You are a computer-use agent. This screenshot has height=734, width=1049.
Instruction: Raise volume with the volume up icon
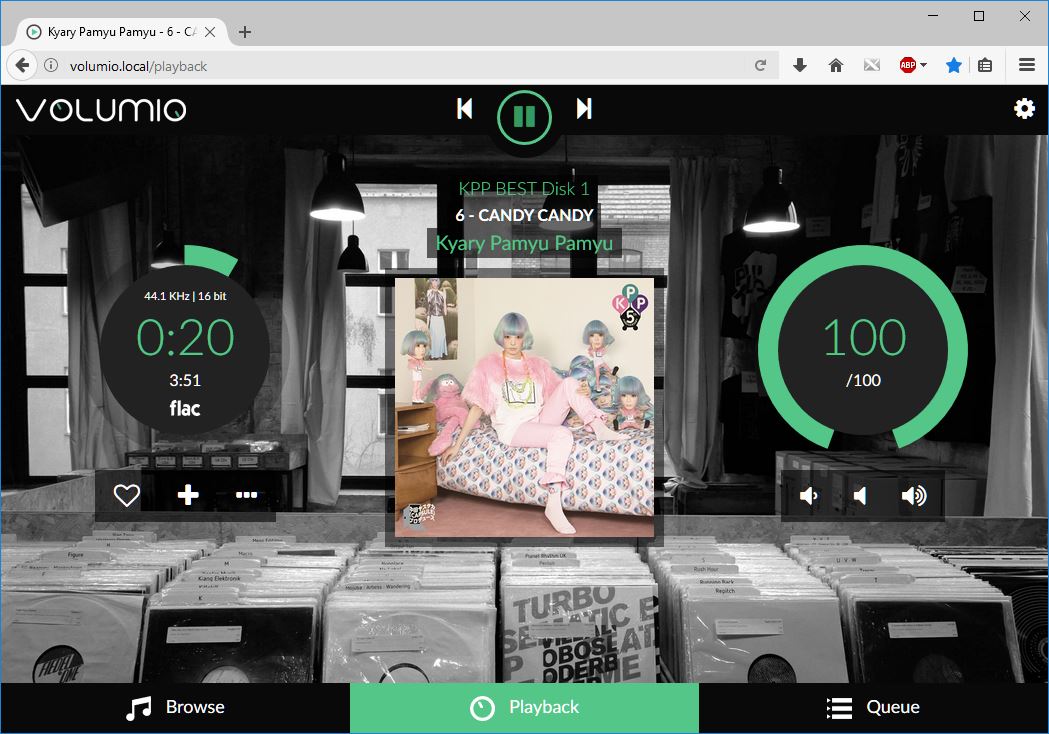(914, 496)
